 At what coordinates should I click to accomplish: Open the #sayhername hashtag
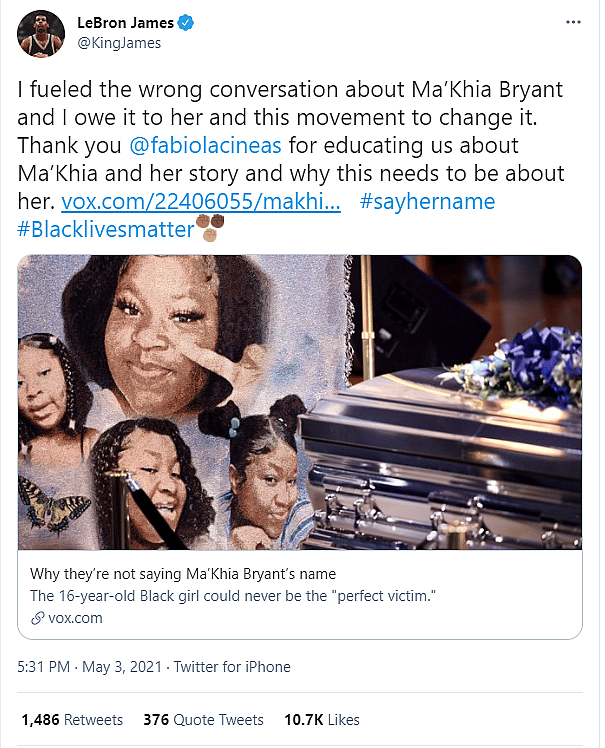coord(427,201)
